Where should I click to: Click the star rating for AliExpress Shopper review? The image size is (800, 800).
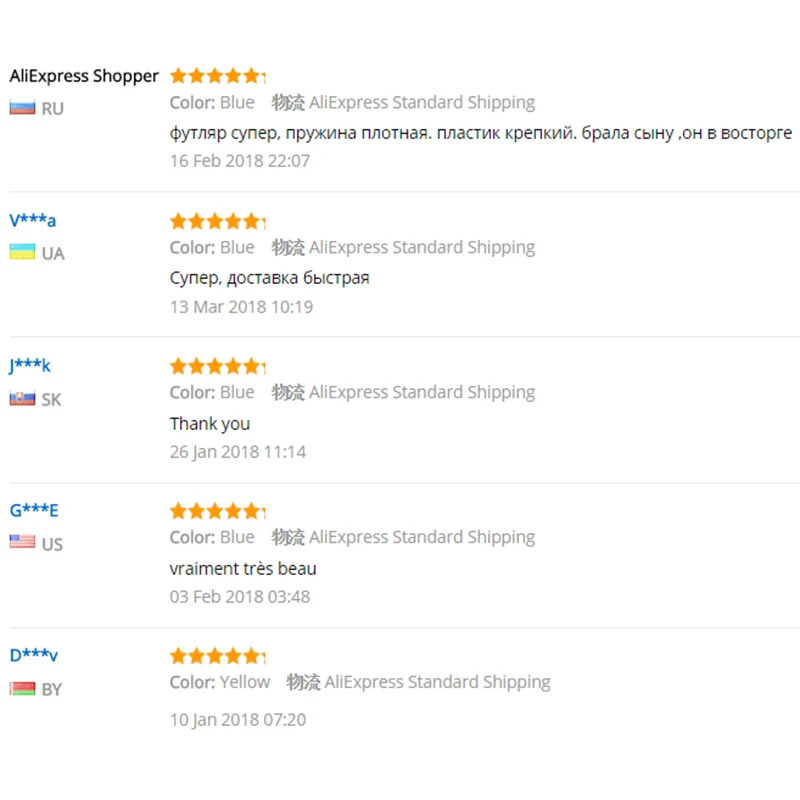[217, 76]
